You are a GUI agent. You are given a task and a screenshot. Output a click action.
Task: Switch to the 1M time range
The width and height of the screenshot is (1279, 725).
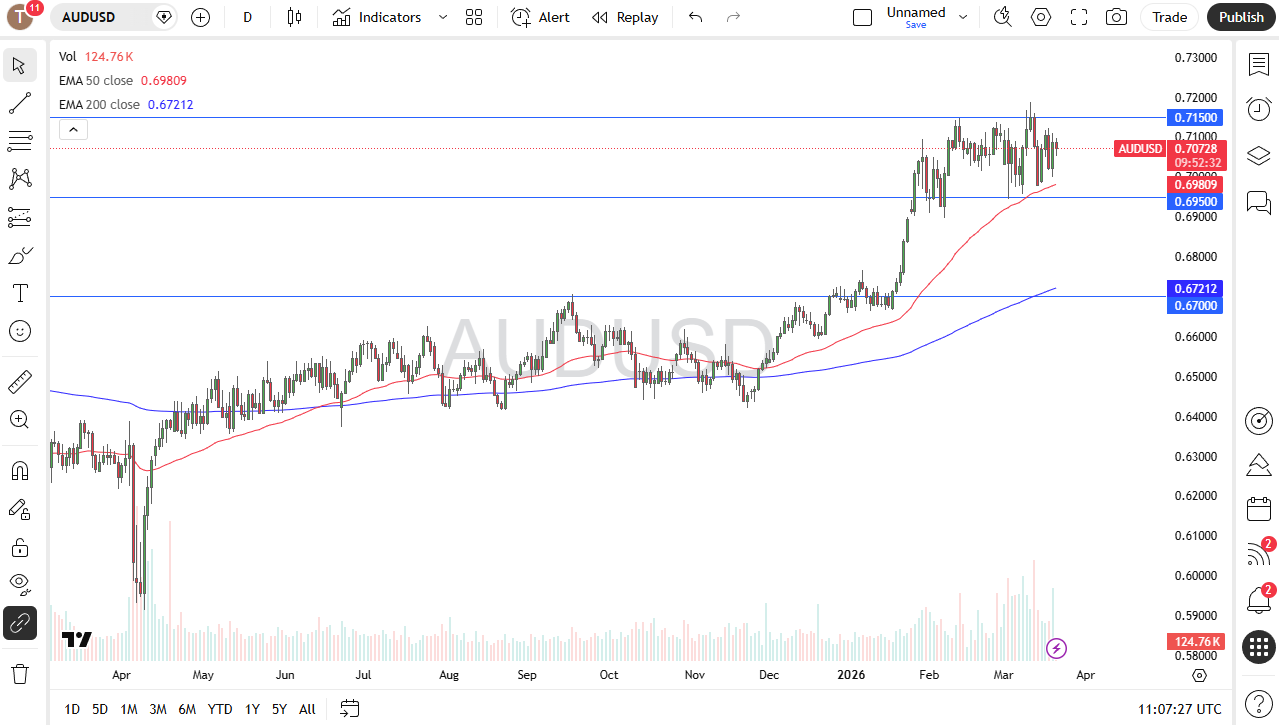click(129, 709)
